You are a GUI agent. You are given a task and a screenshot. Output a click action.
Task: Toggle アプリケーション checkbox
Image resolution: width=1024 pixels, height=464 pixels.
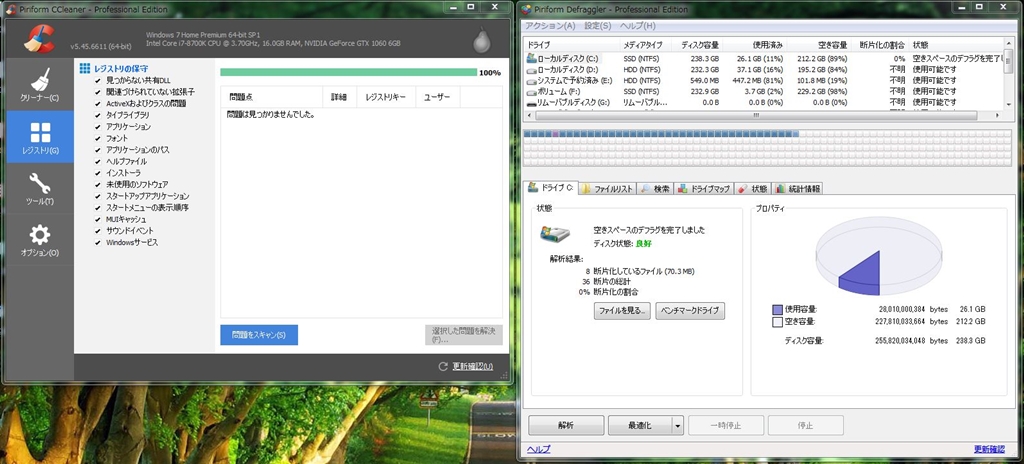97,127
